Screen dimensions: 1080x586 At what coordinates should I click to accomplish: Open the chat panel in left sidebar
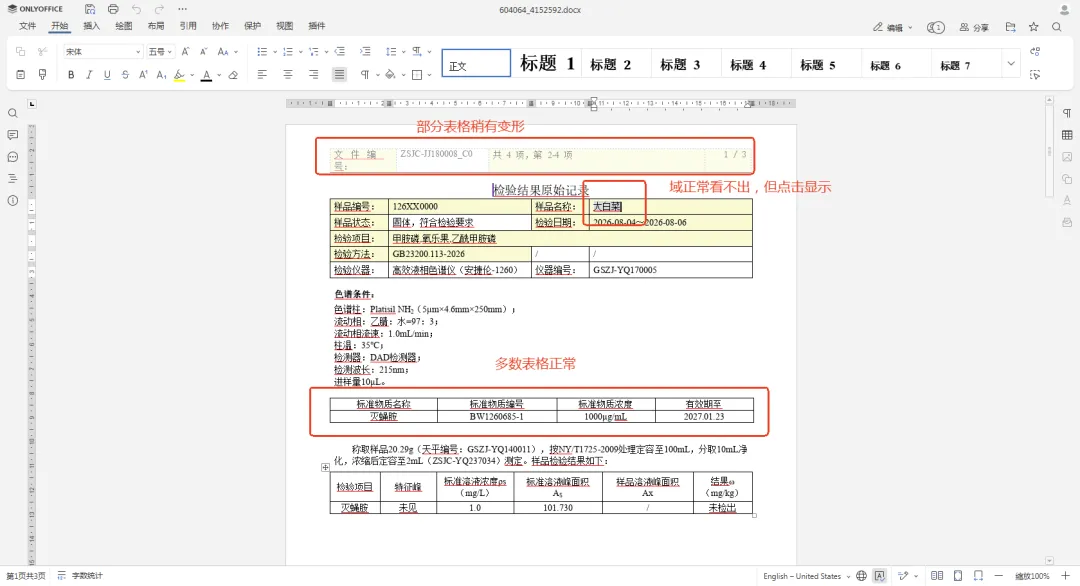pos(12,157)
